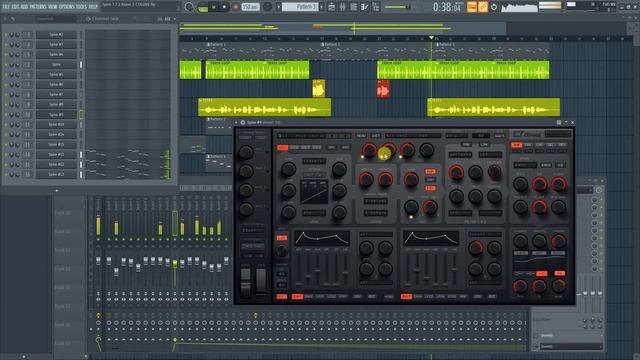The height and width of the screenshot is (360, 640).
Task: Click Spire's oscillator waveform display
Action: pos(314,192)
